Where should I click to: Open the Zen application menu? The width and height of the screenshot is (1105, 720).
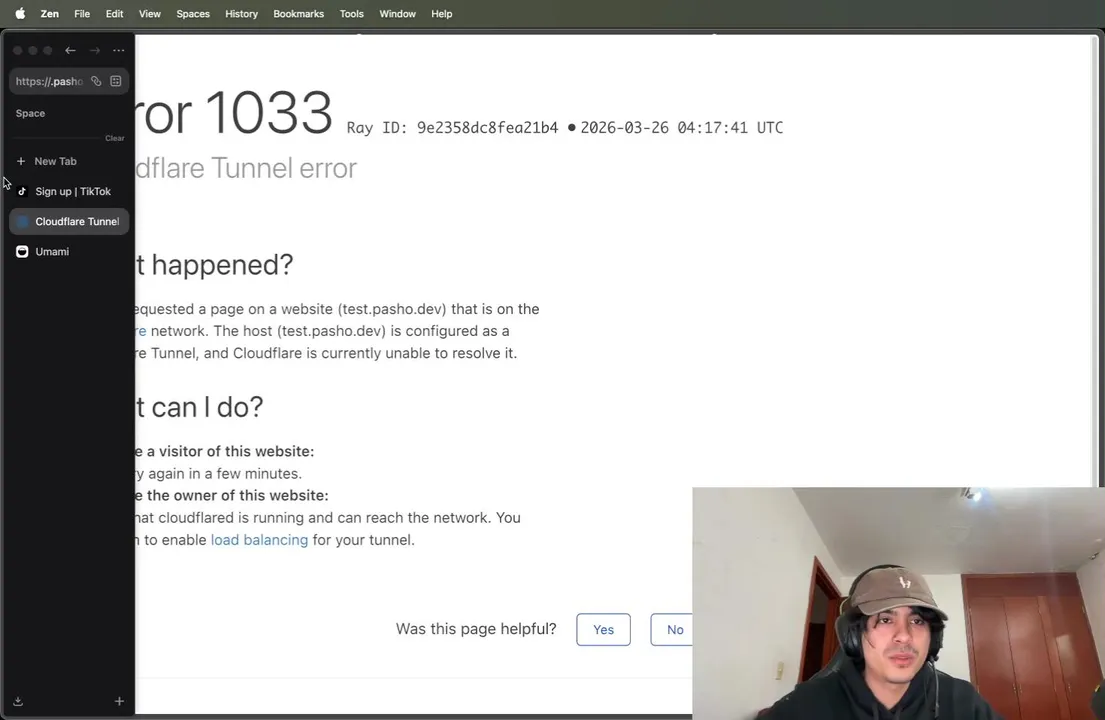(49, 13)
